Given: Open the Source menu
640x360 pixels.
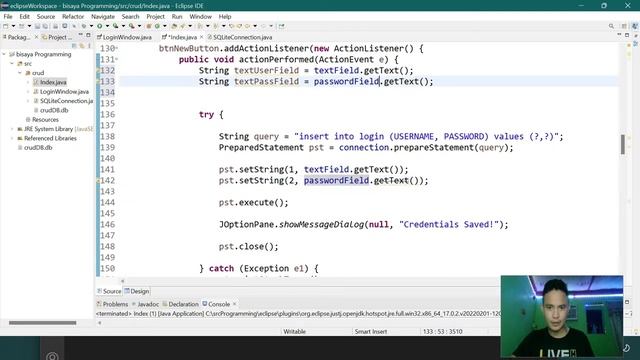Looking at the screenshot, I should [46, 16].
